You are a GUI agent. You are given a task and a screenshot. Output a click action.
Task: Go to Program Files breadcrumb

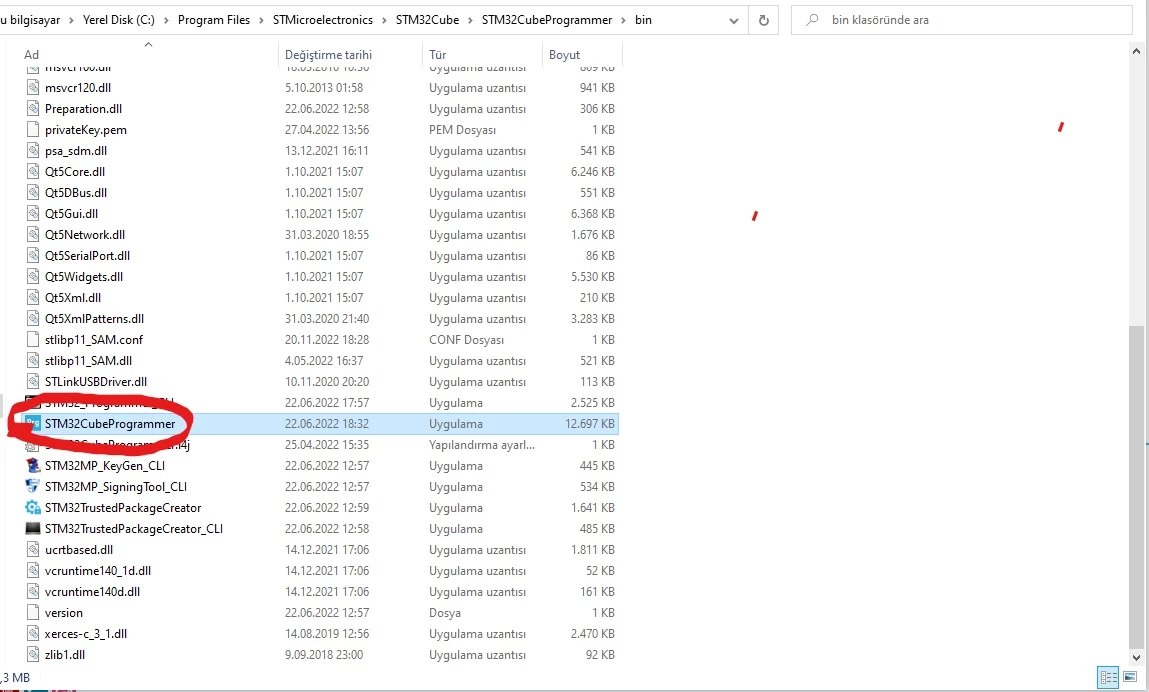point(213,20)
